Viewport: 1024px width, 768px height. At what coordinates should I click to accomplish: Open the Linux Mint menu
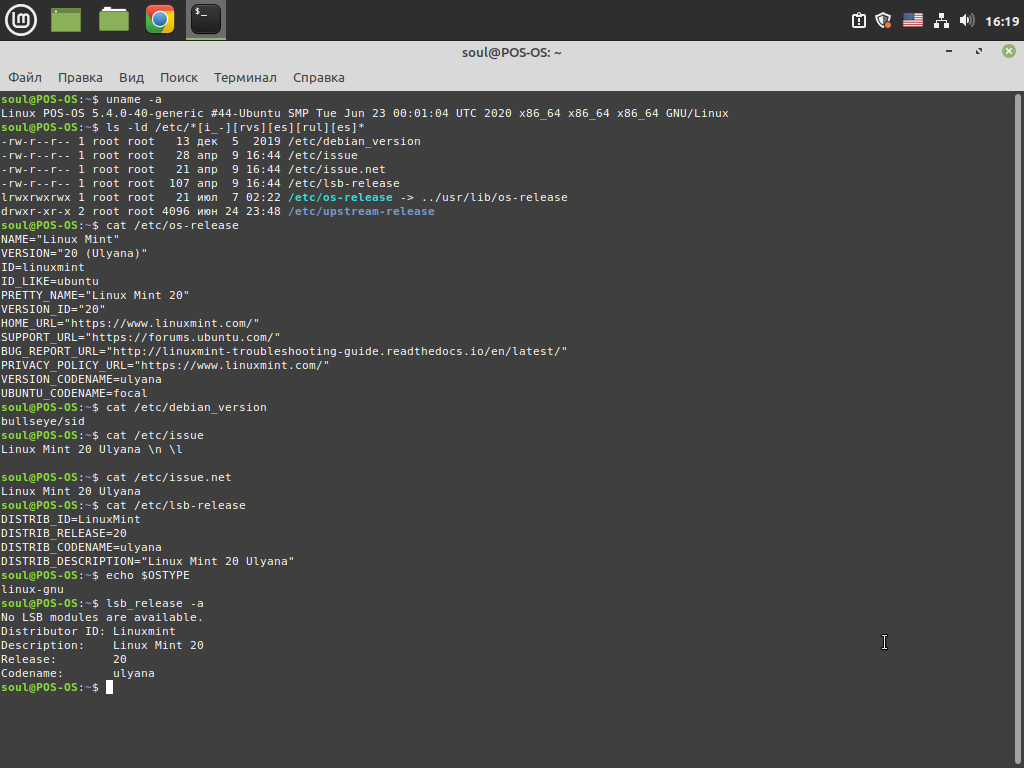click(21, 20)
